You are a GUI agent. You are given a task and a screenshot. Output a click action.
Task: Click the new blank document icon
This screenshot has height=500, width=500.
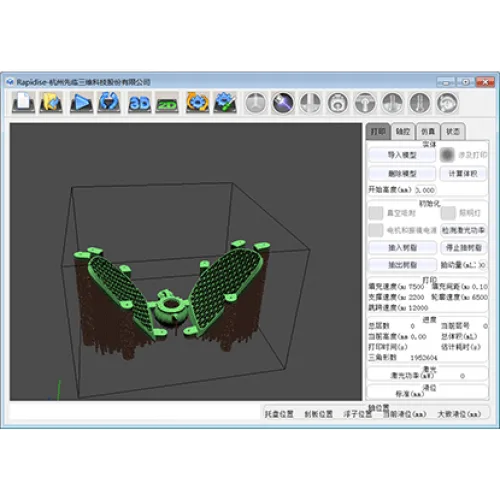coord(23,102)
